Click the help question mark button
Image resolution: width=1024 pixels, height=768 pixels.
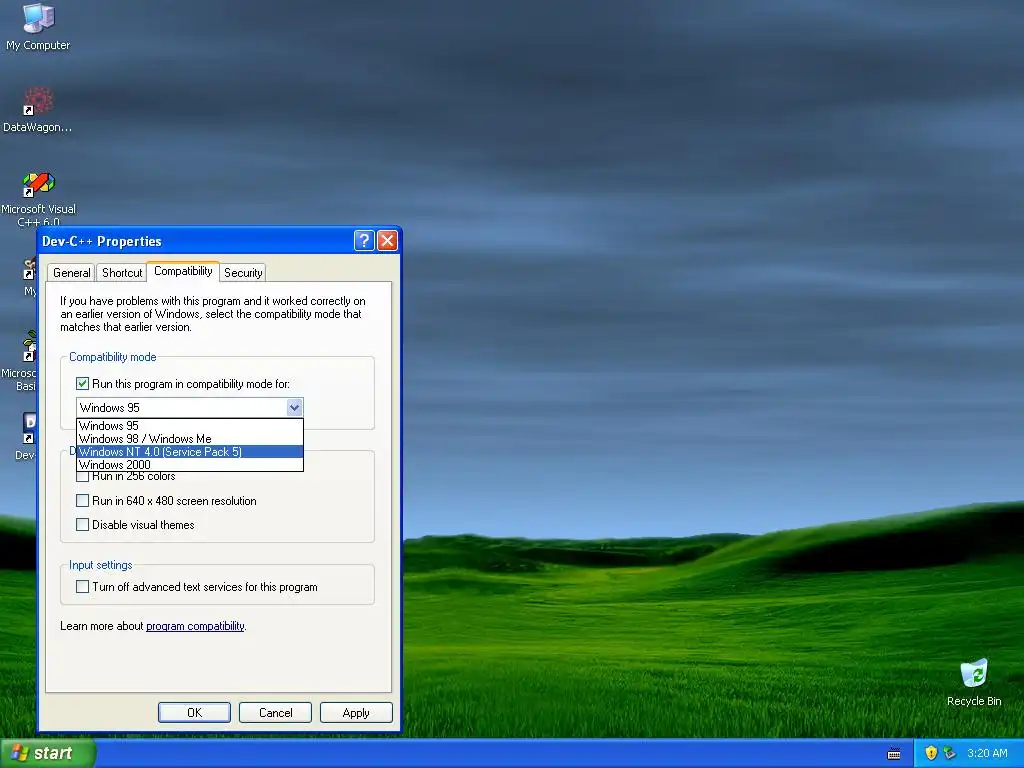coord(364,241)
